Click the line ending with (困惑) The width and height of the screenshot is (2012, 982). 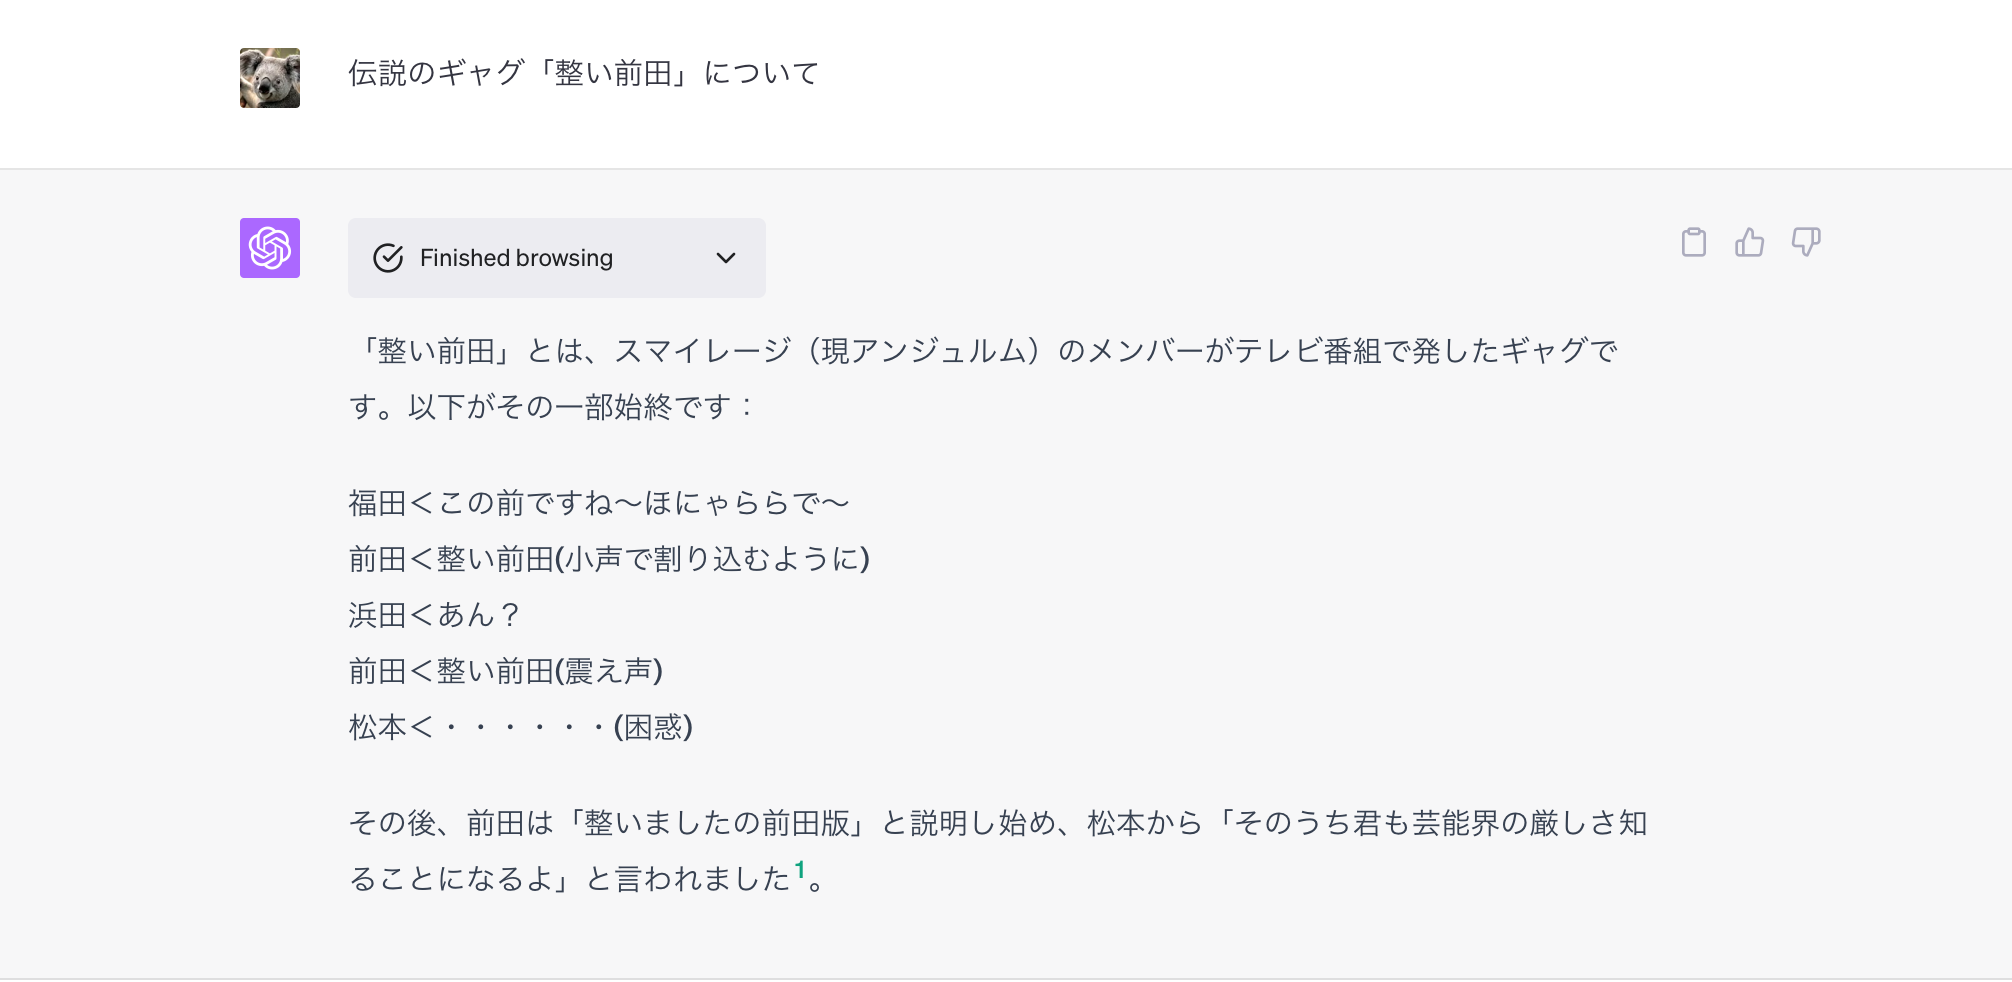[521, 727]
